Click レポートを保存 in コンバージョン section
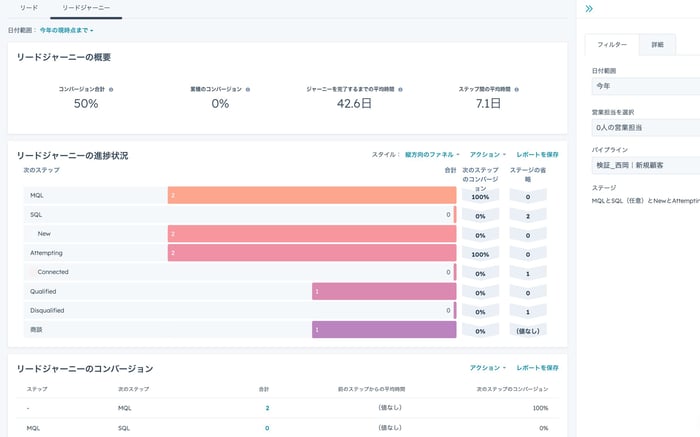The height and width of the screenshot is (437, 700). (537, 368)
